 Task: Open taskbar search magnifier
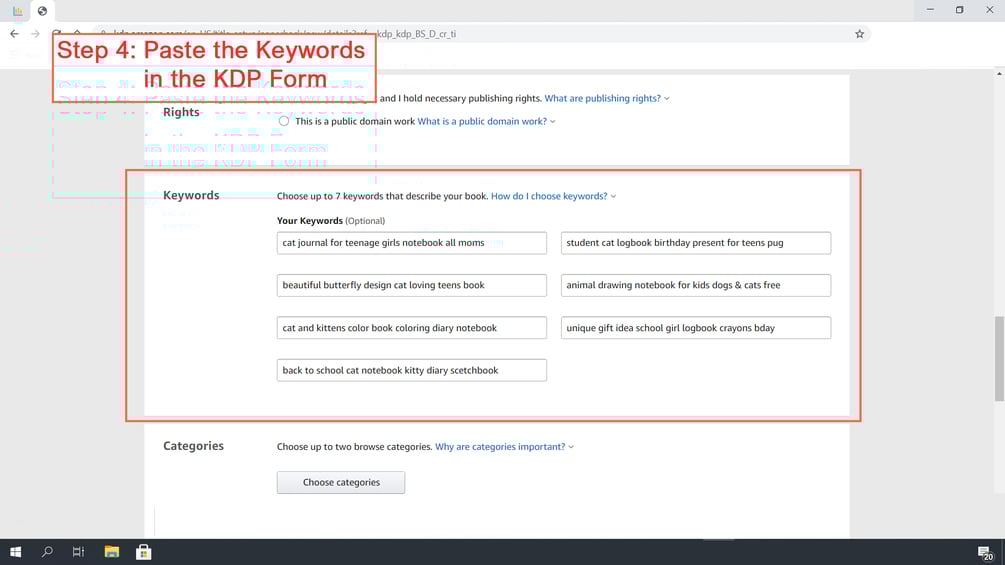(47, 552)
